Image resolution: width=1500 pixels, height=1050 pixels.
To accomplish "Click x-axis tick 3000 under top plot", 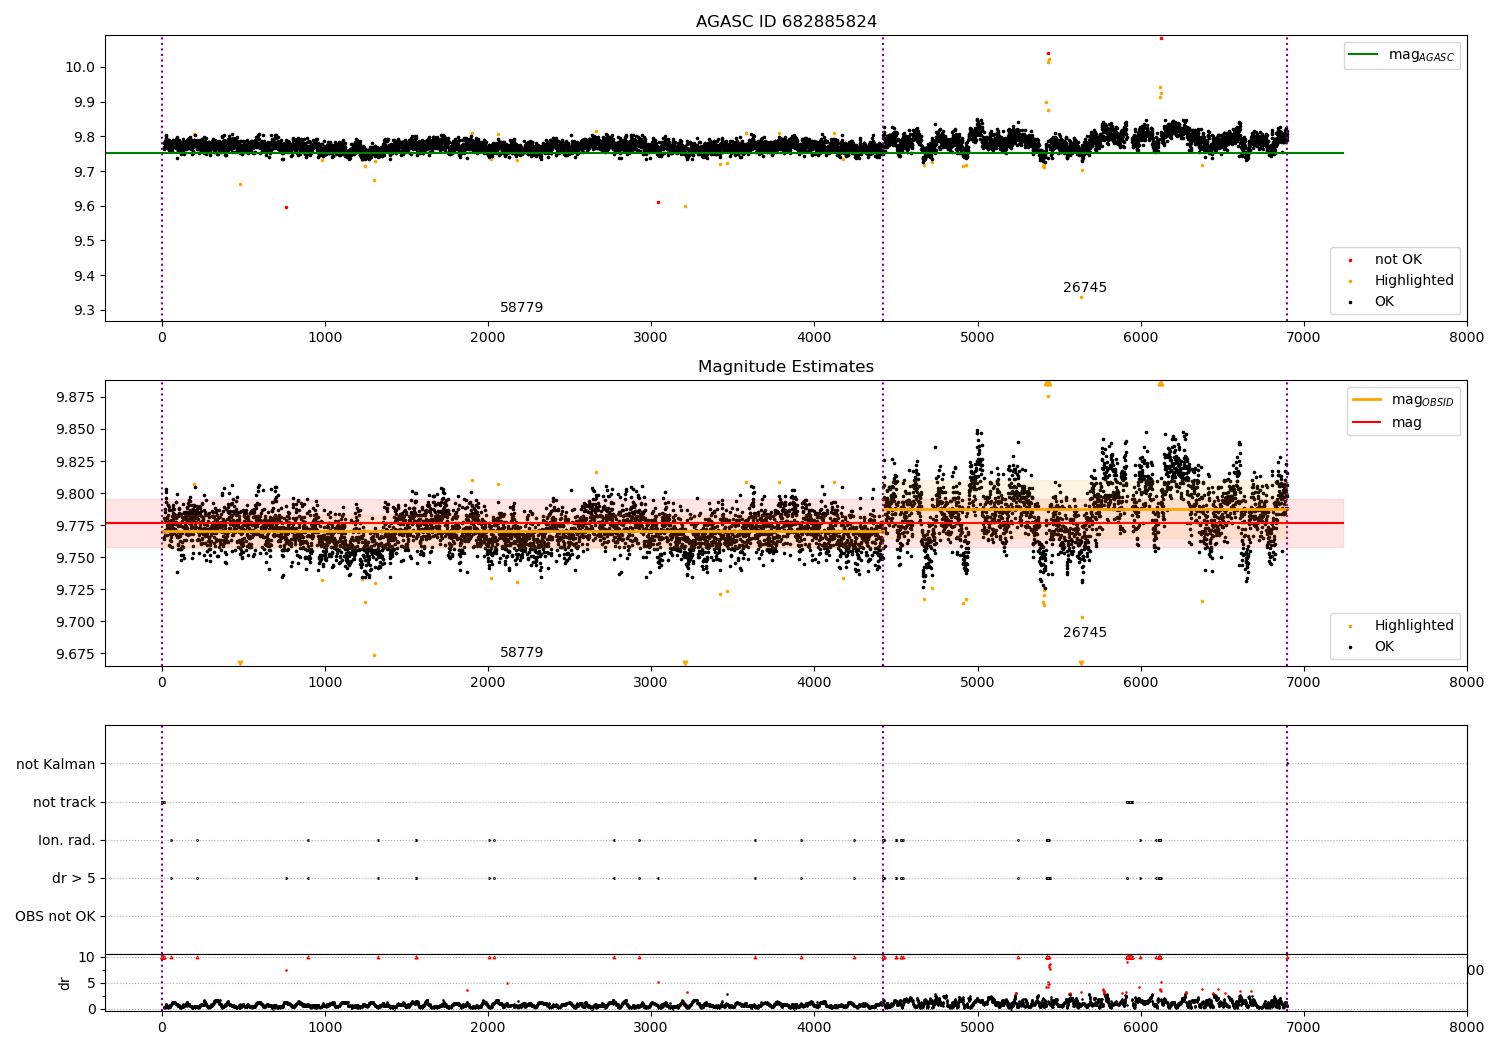I will coord(651,337).
